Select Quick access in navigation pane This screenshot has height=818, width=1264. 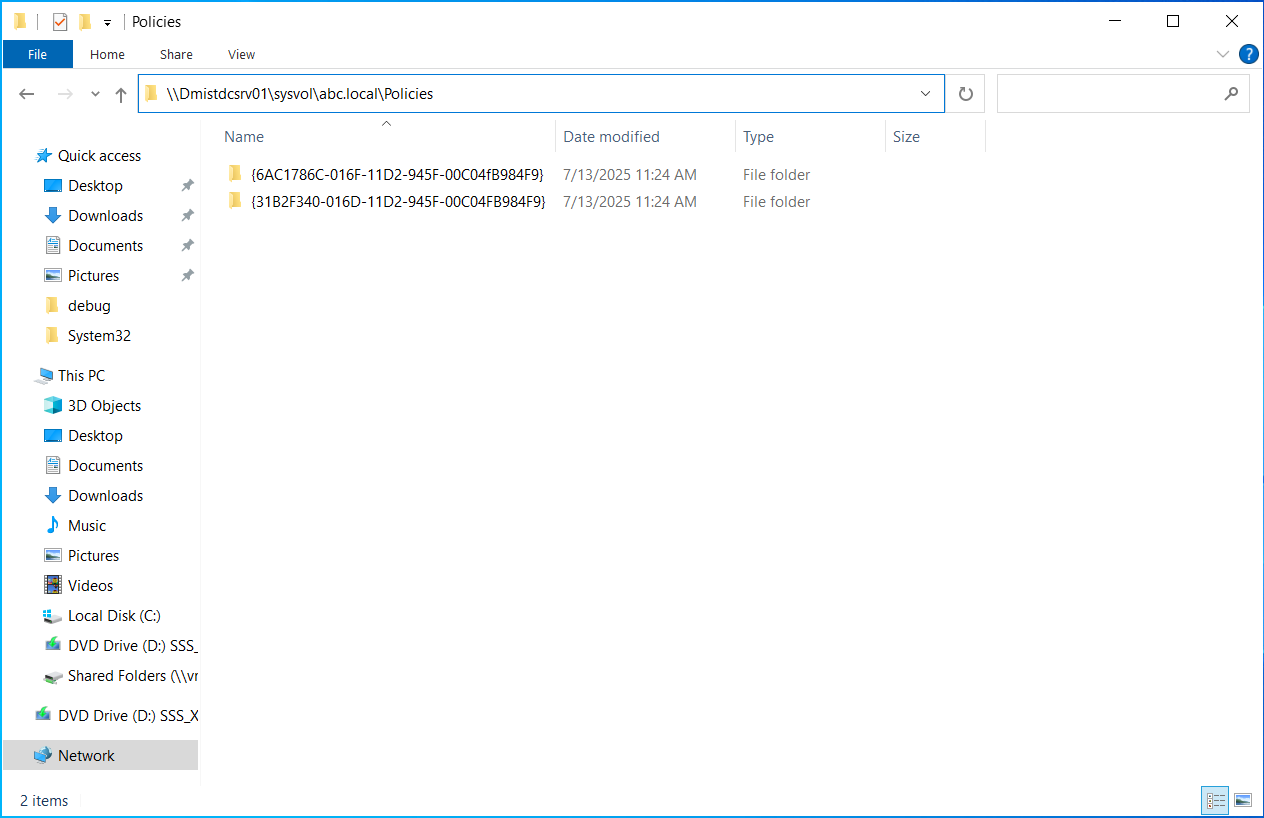pyautogui.click(x=99, y=156)
